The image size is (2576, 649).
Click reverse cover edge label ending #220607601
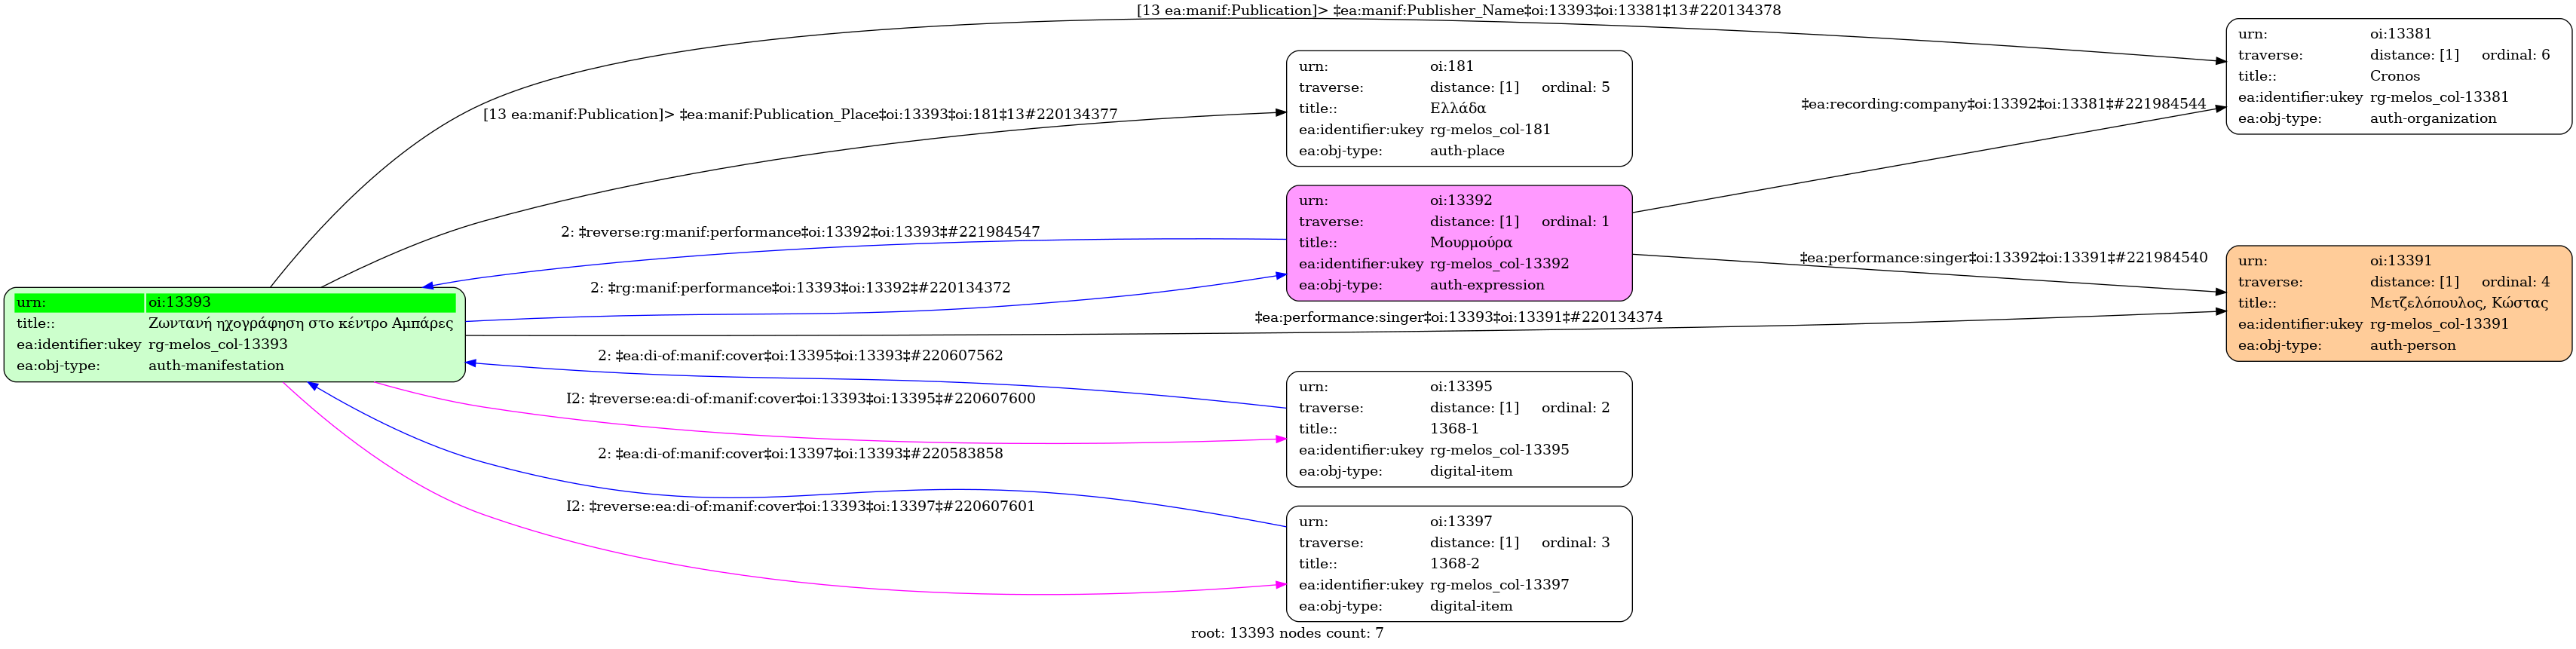click(x=800, y=507)
